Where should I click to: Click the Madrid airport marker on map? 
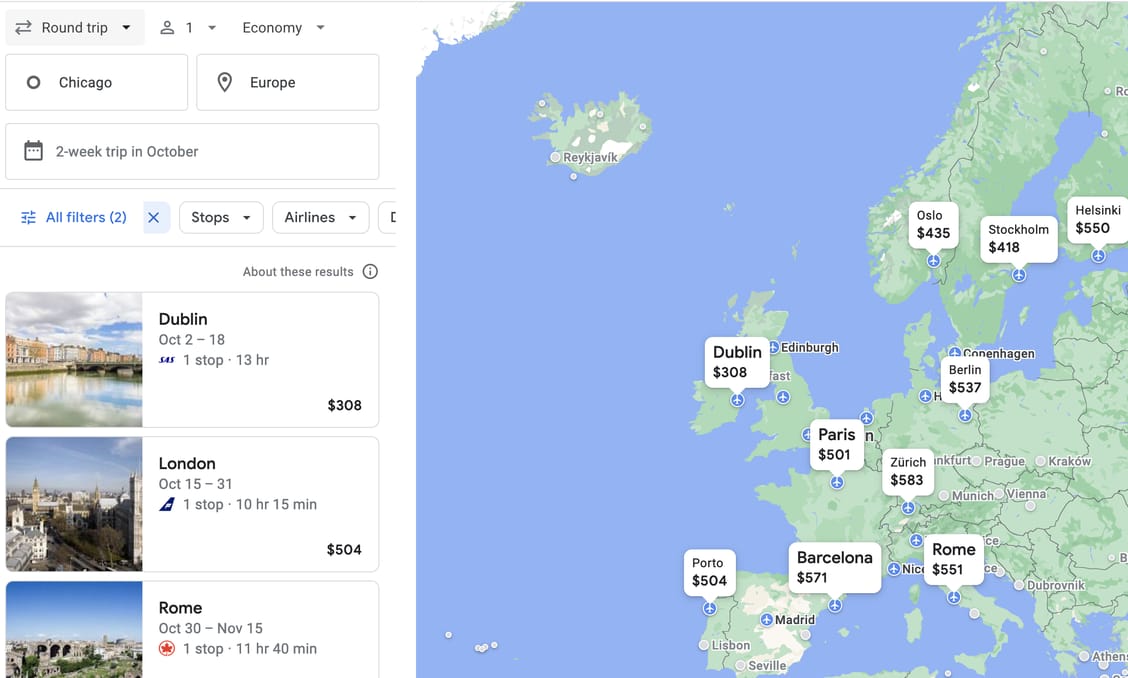tap(766, 620)
